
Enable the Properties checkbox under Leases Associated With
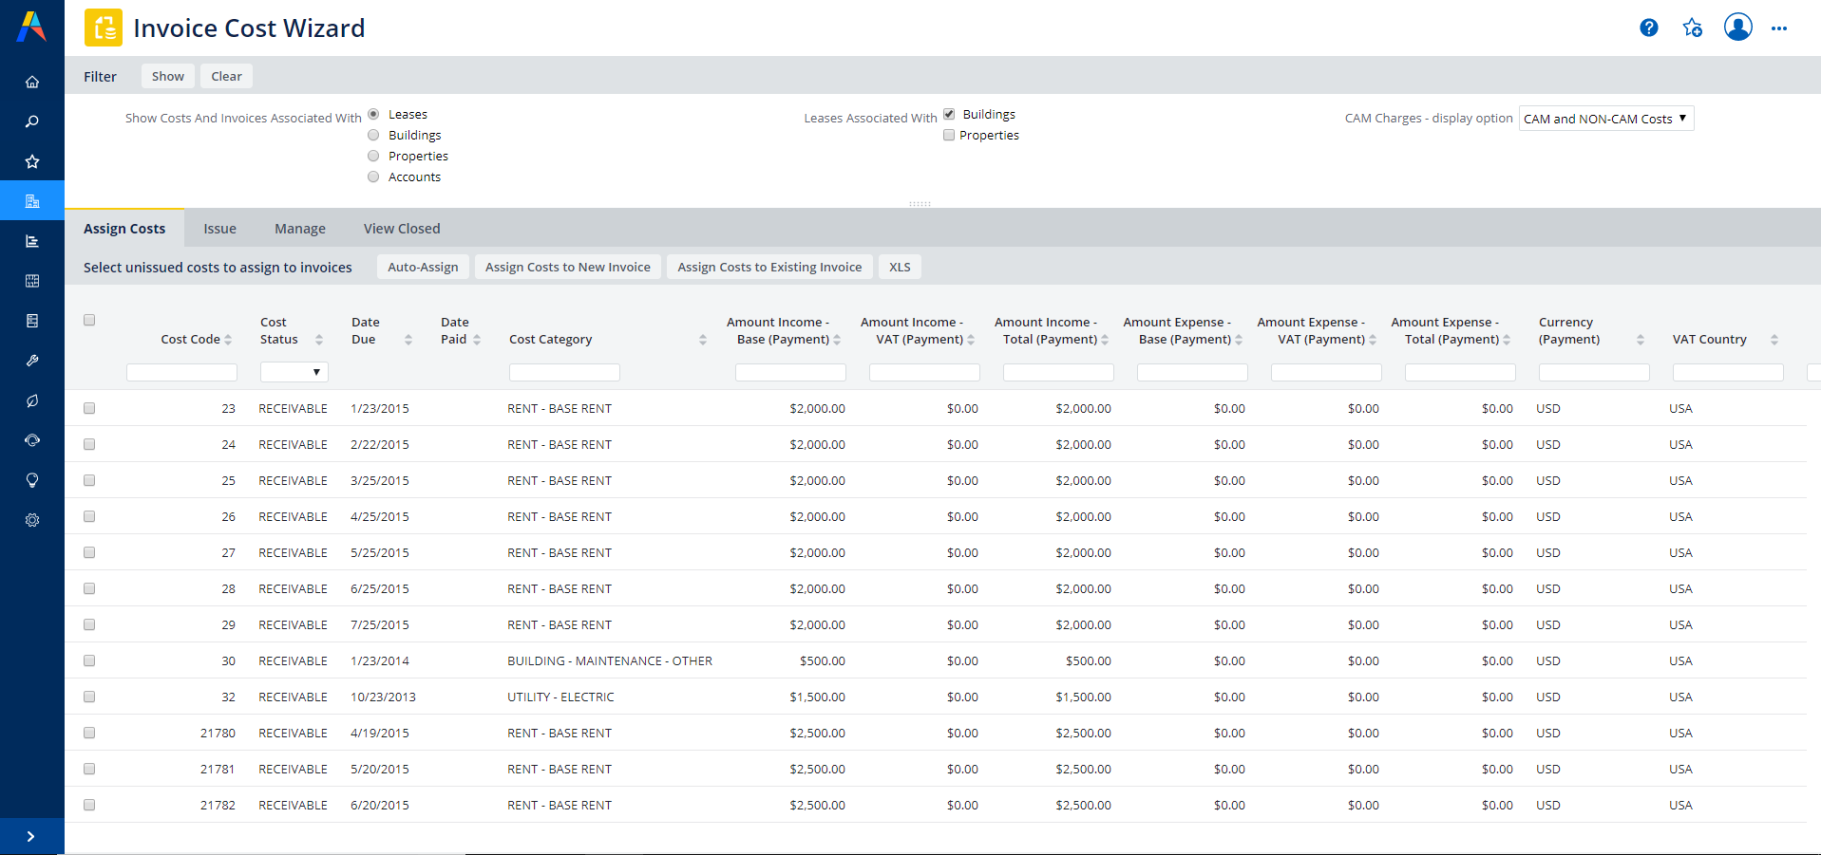pos(949,135)
